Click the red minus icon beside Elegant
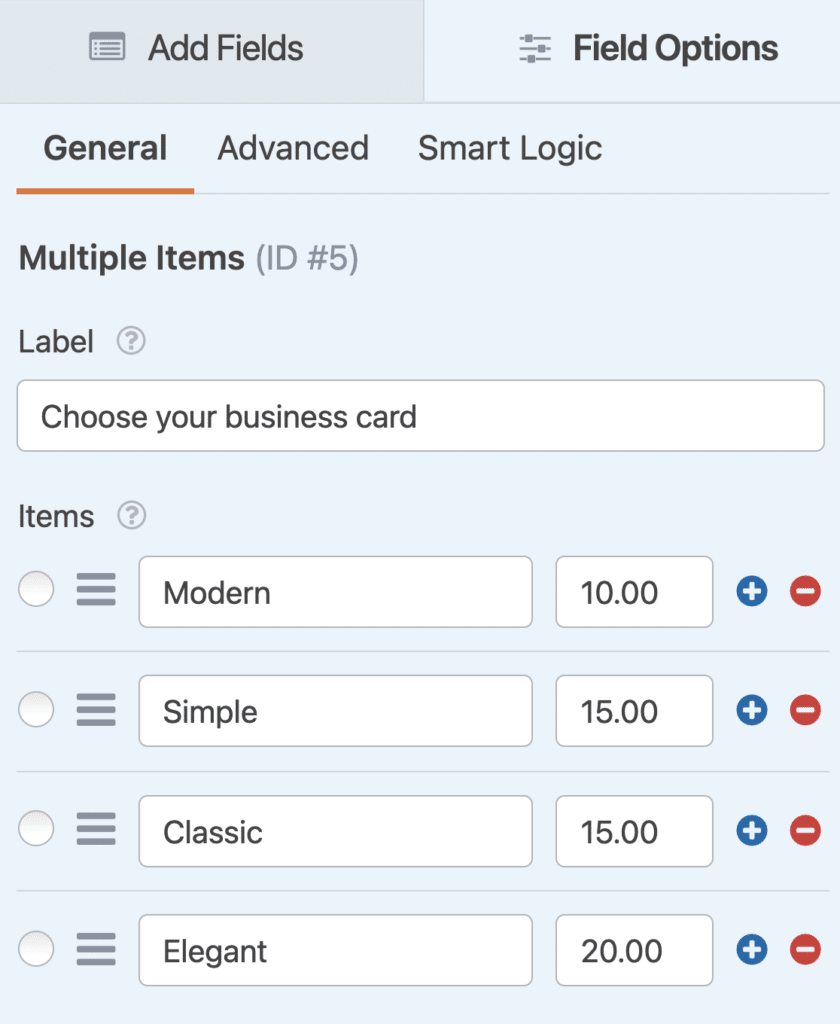Viewport: 840px width, 1024px height. click(805, 950)
